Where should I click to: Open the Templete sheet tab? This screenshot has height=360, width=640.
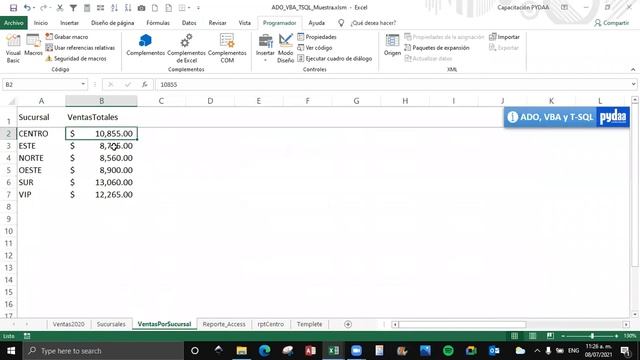(309, 324)
